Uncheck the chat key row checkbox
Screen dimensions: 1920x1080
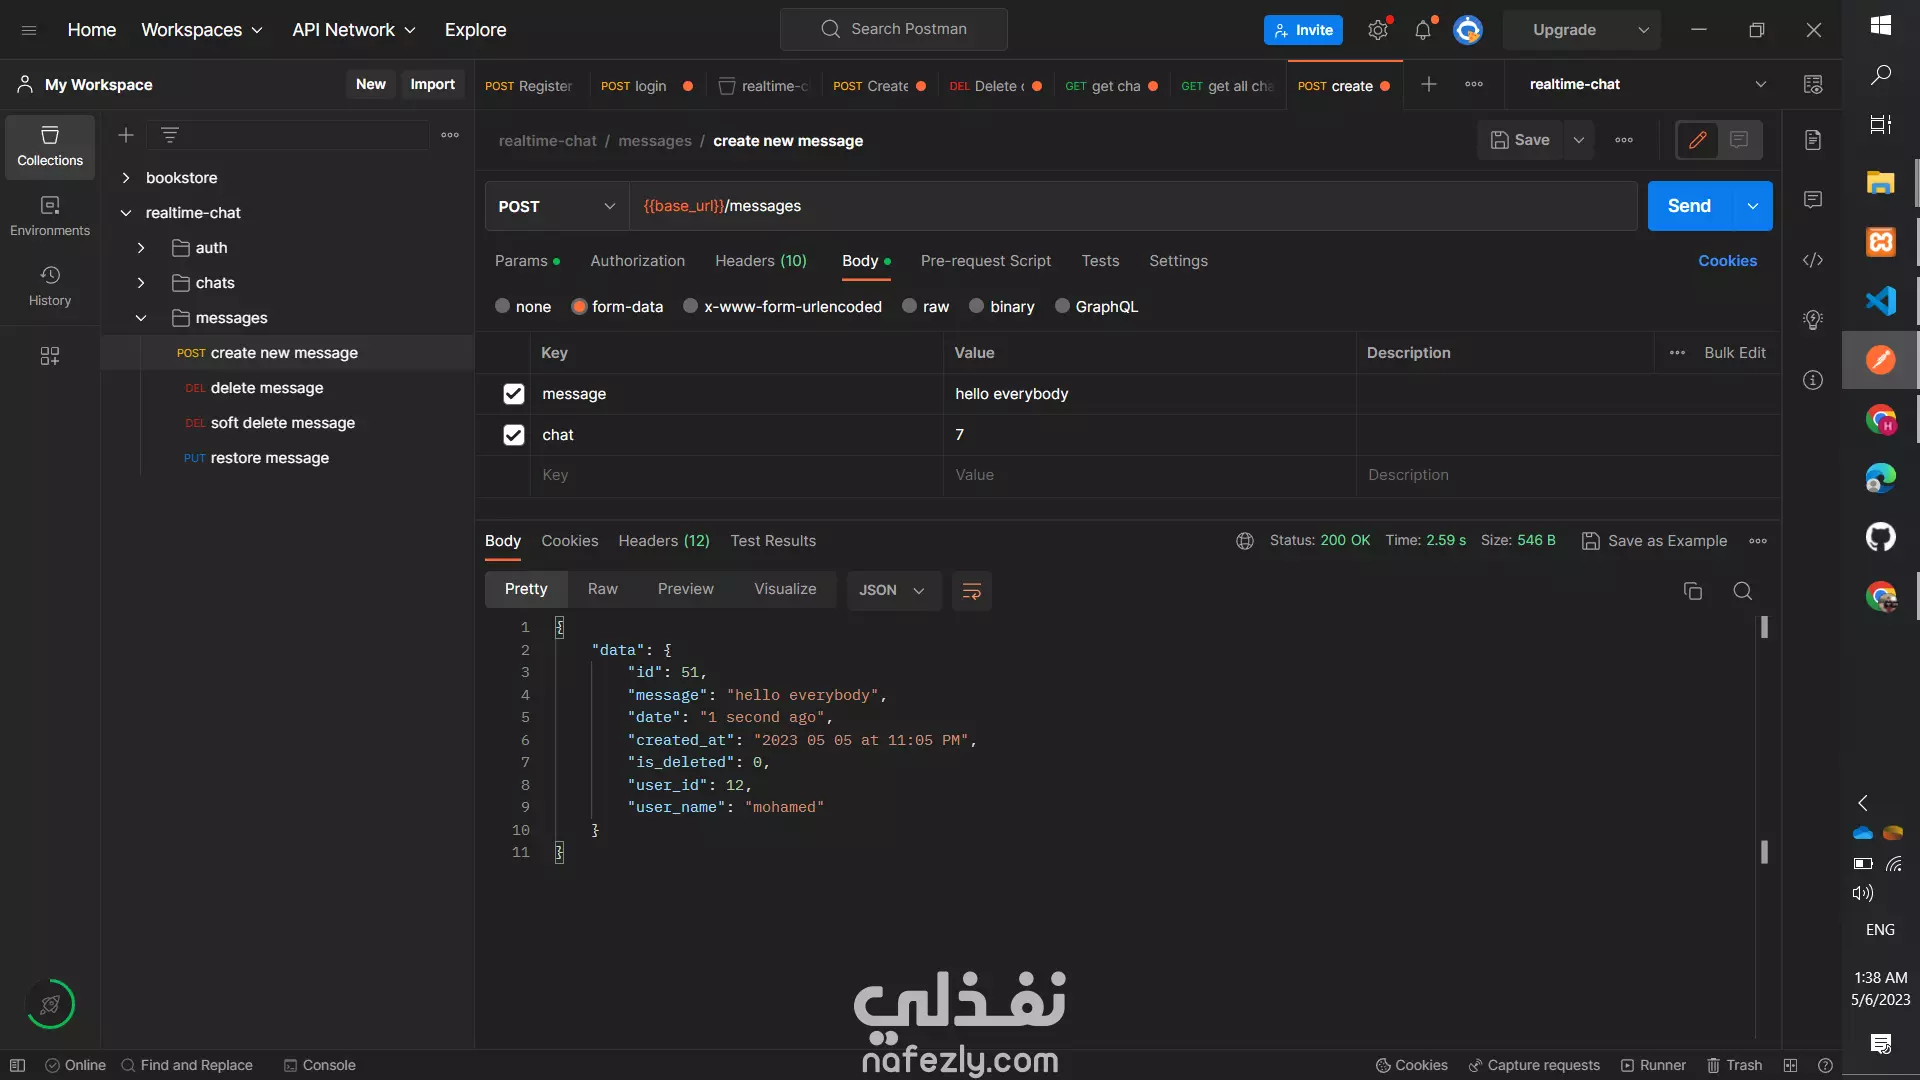point(514,435)
